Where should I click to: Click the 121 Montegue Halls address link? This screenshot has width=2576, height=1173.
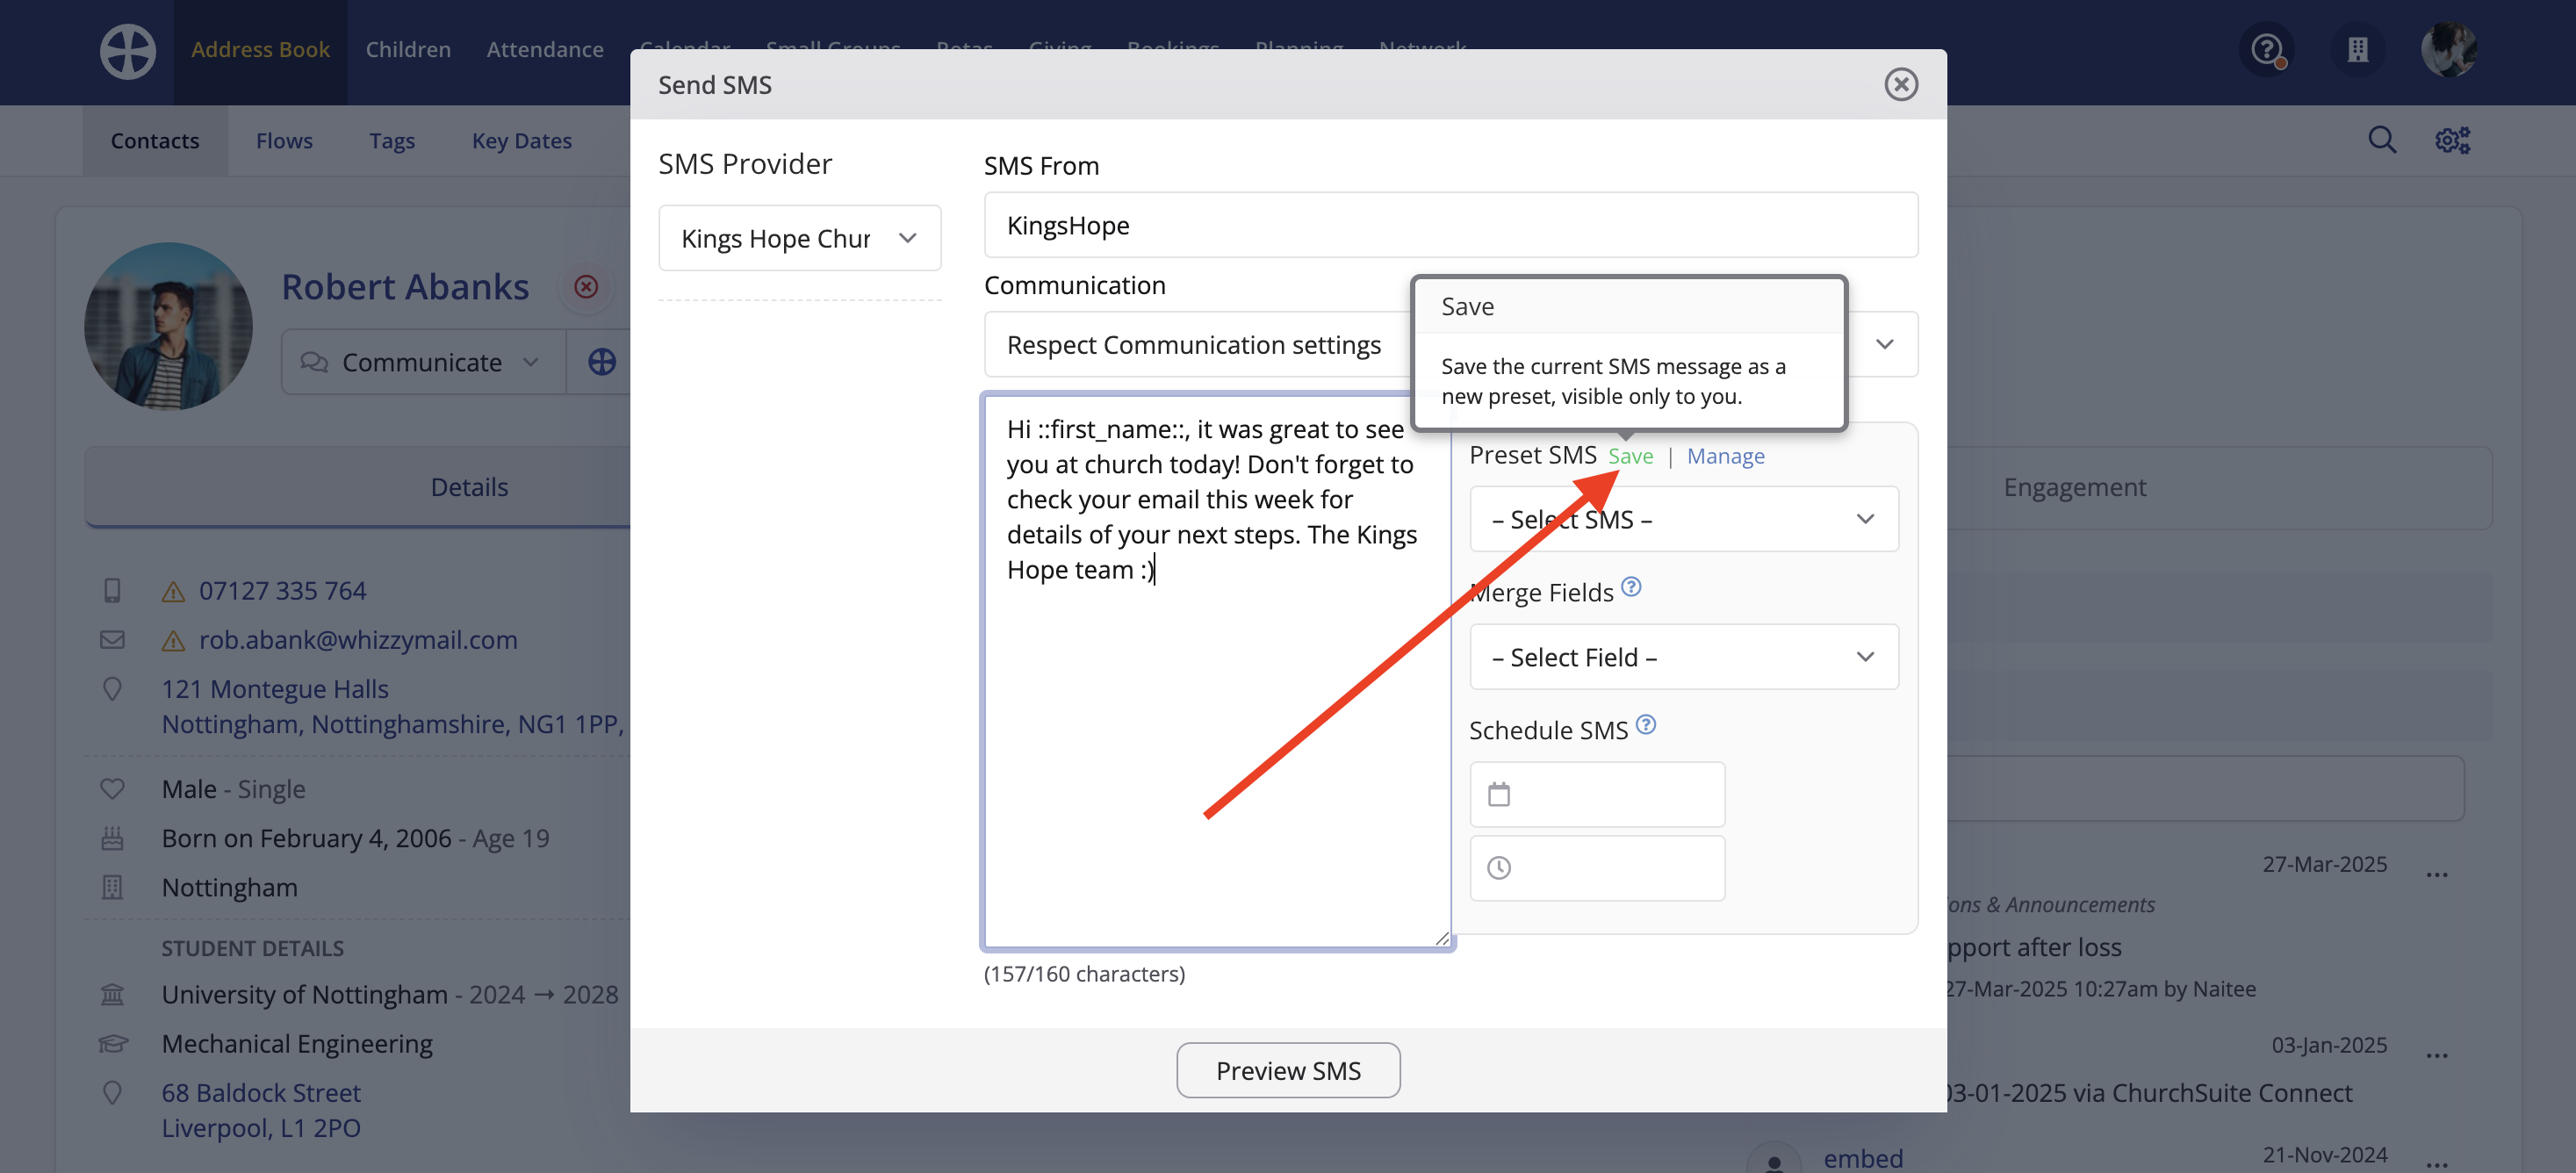click(393, 706)
